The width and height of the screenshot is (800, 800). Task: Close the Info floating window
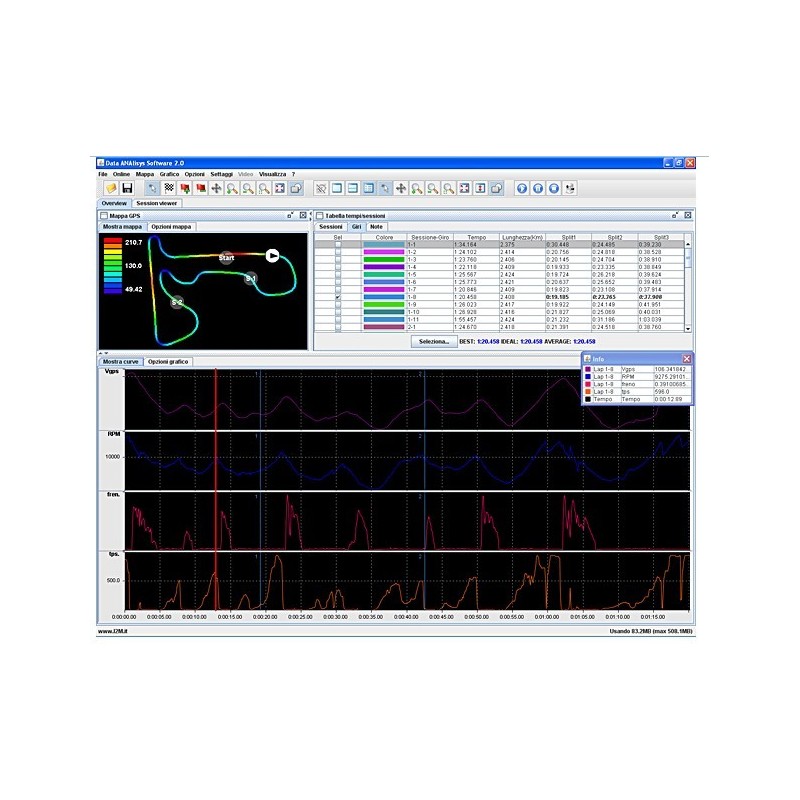(687, 359)
